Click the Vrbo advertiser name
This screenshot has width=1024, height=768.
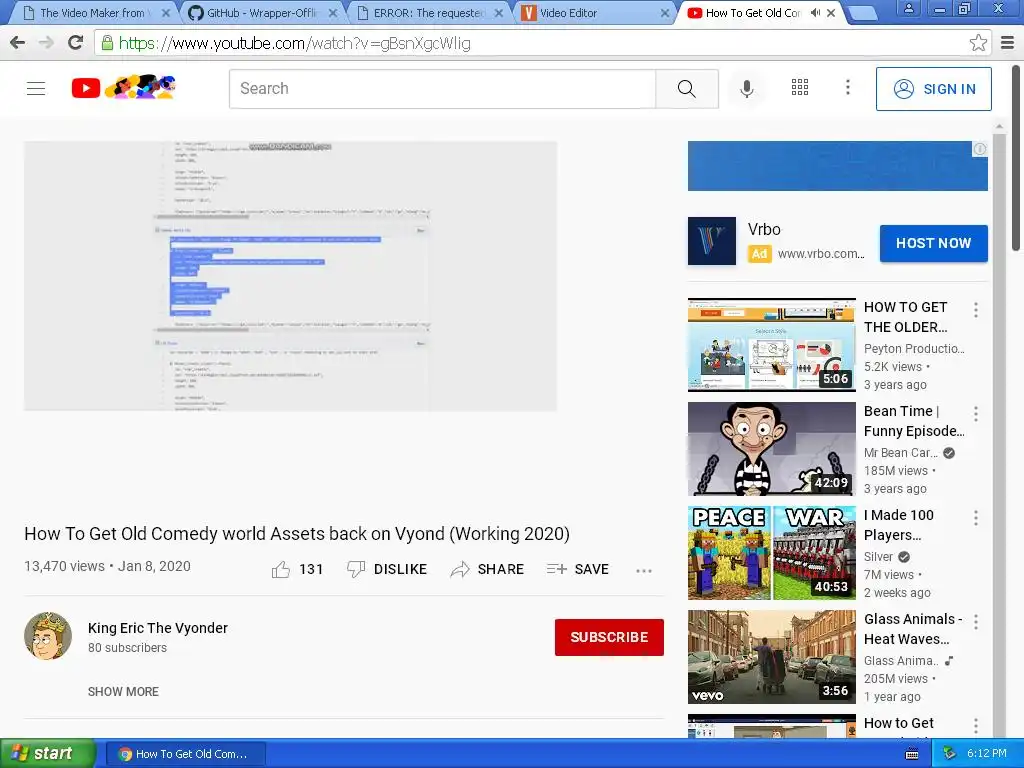pyautogui.click(x=764, y=229)
